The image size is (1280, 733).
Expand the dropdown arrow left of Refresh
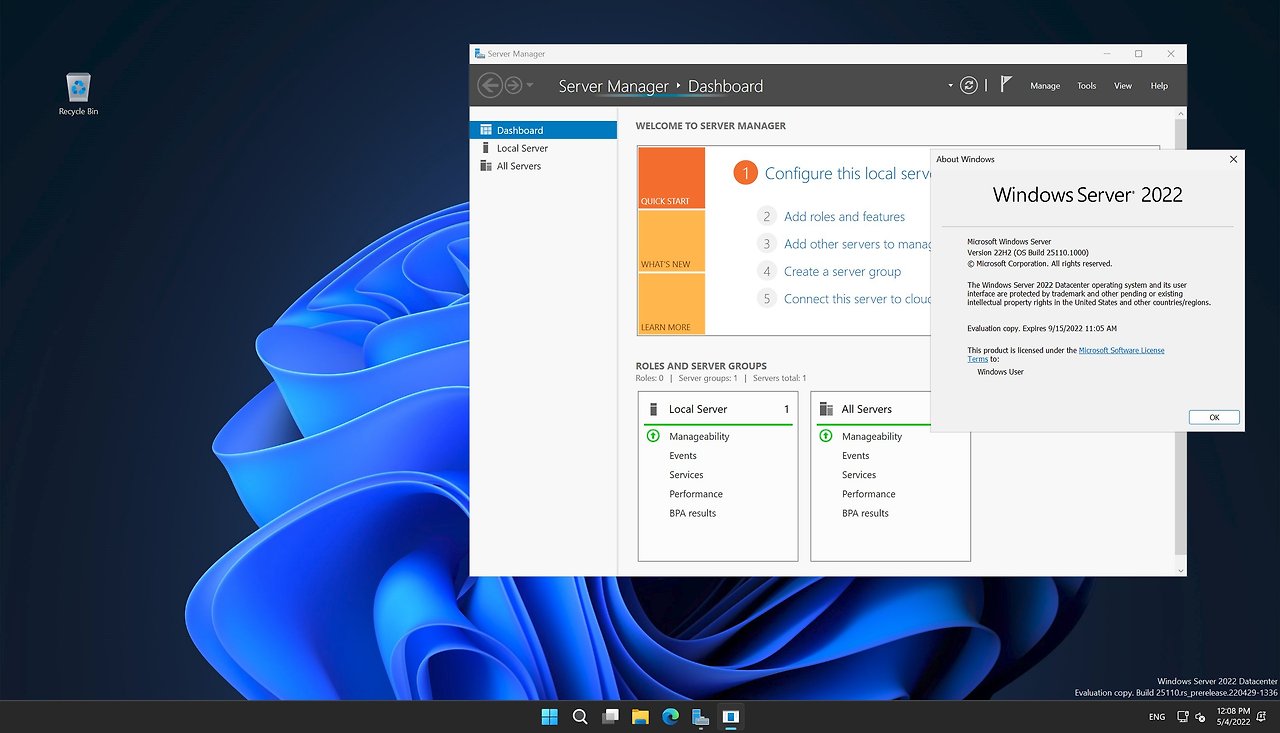click(x=951, y=86)
